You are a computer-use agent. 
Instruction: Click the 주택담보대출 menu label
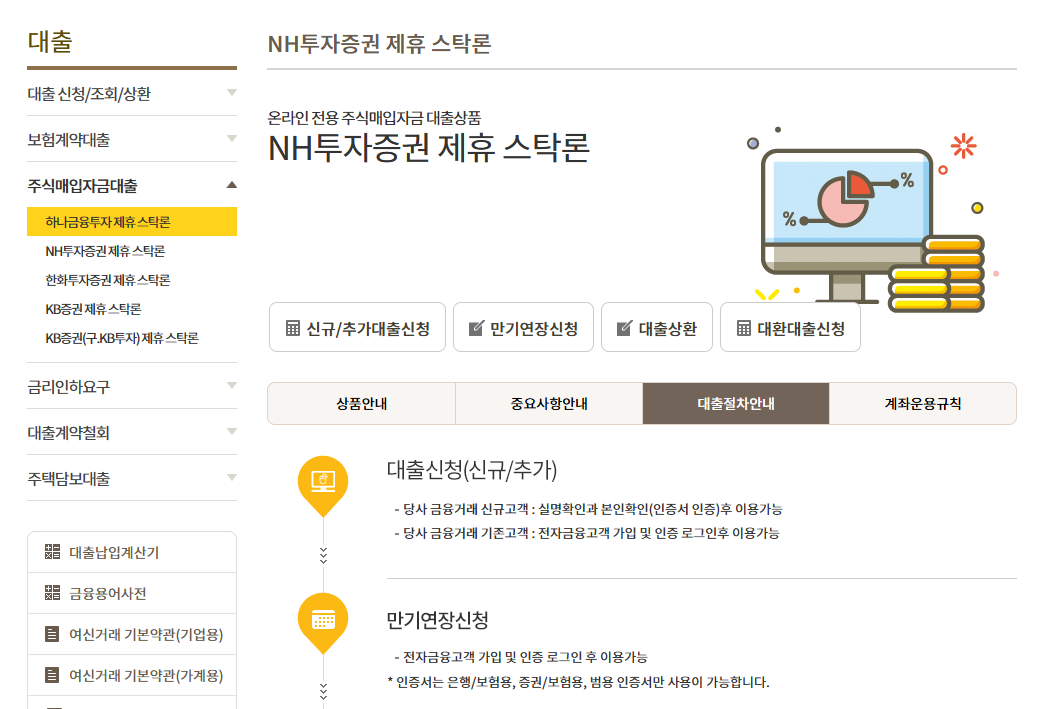click(68, 478)
